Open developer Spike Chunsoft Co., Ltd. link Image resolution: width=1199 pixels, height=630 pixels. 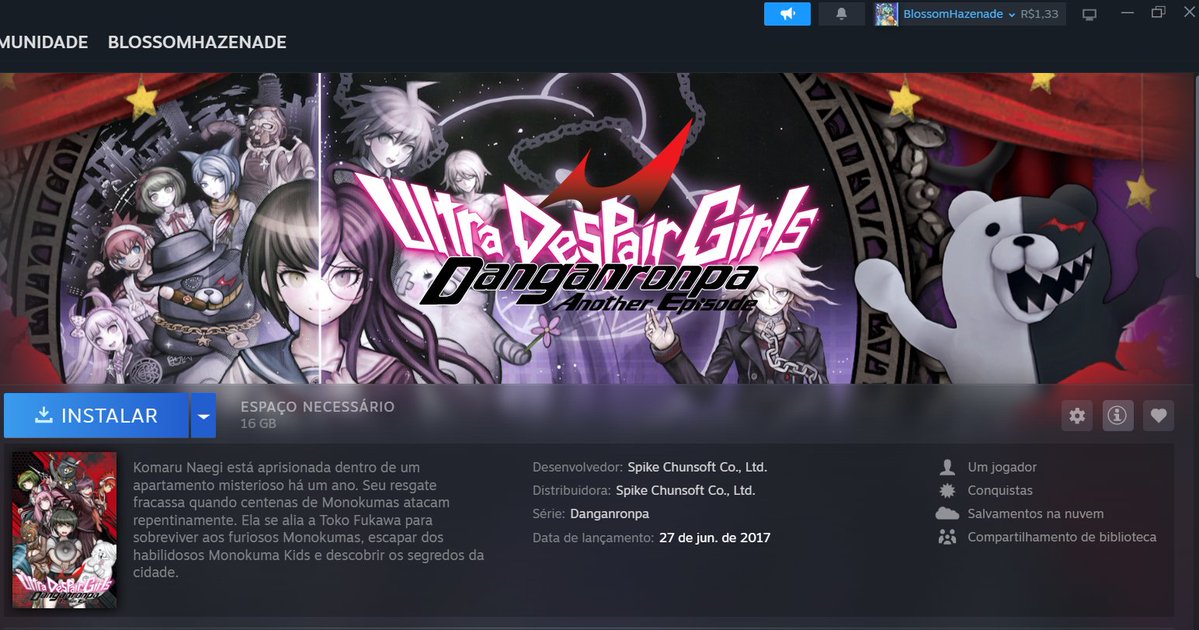coord(697,467)
